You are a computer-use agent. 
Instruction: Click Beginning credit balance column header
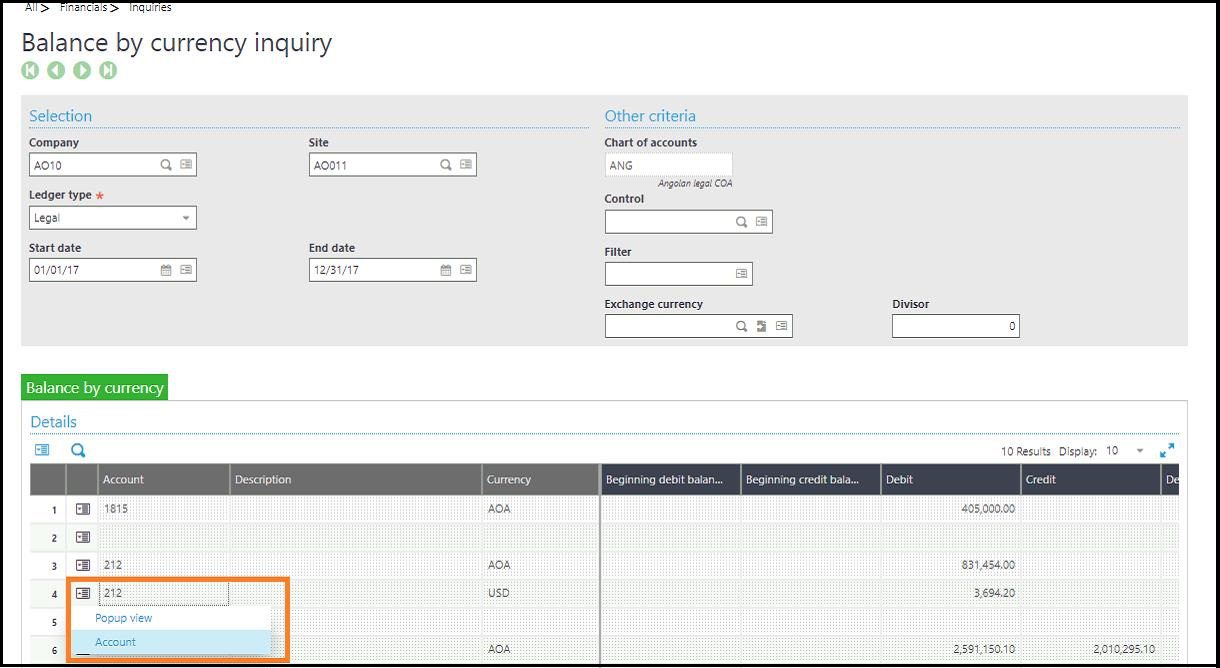coord(811,480)
